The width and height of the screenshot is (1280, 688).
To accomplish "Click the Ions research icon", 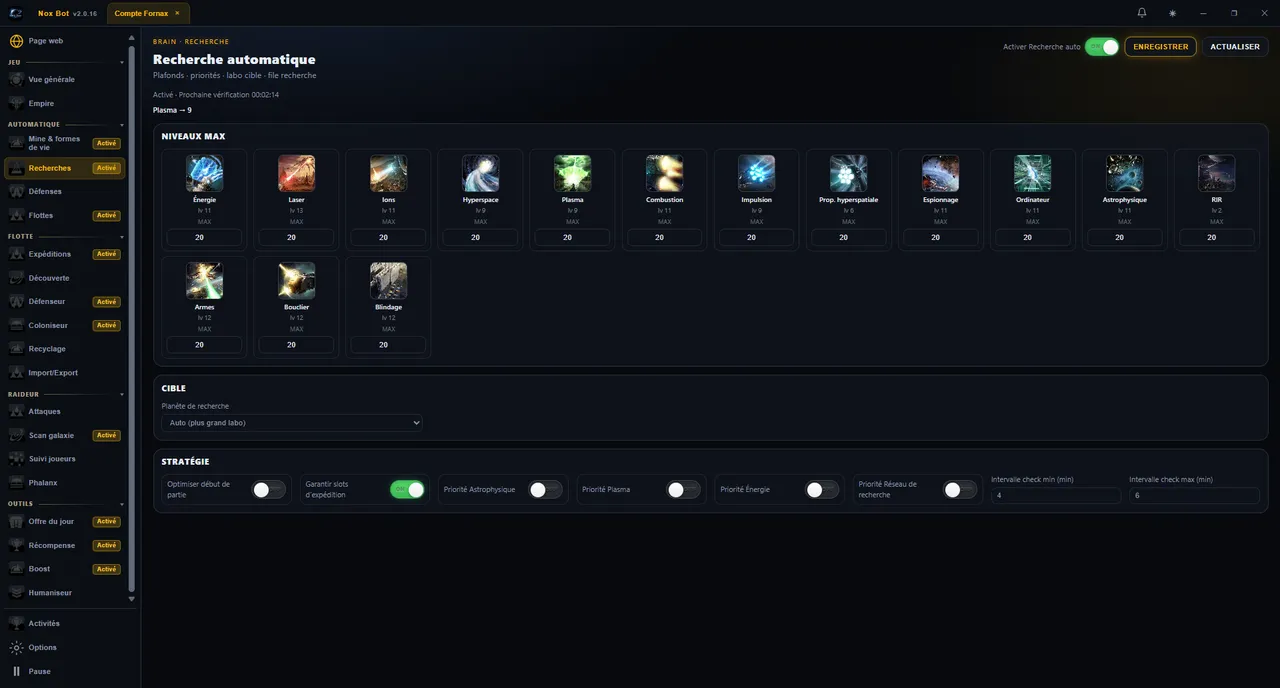I will (388, 173).
